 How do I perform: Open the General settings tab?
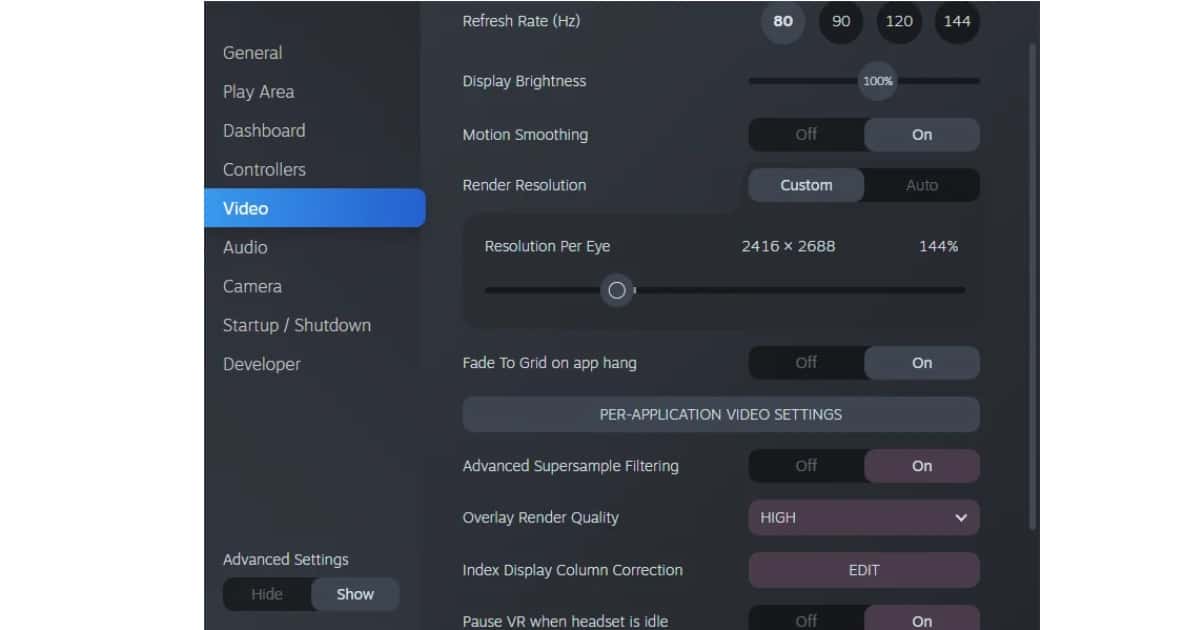(x=252, y=53)
